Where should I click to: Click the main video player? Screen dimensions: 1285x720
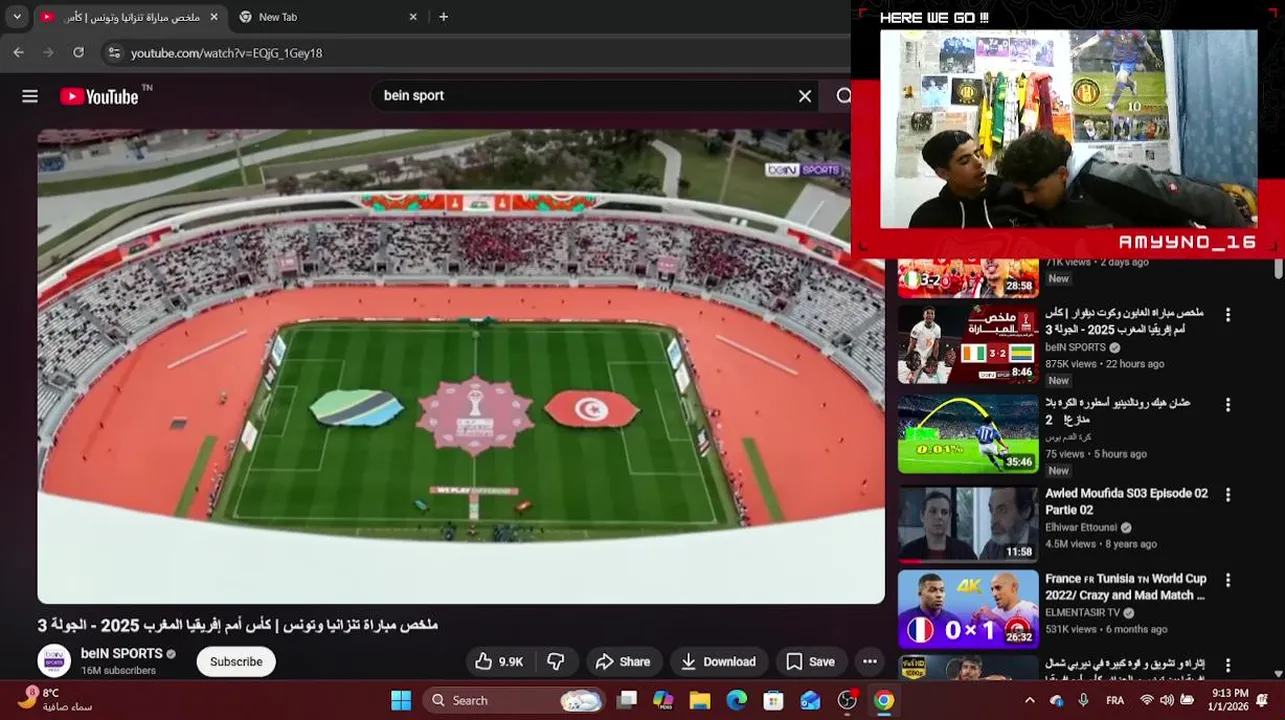click(461, 366)
